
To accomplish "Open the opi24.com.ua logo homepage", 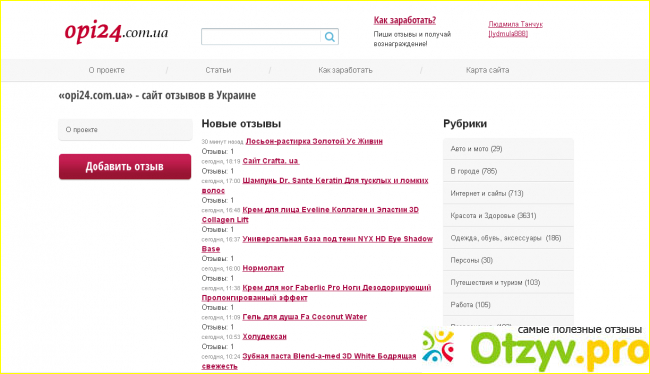I will coord(116,32).
